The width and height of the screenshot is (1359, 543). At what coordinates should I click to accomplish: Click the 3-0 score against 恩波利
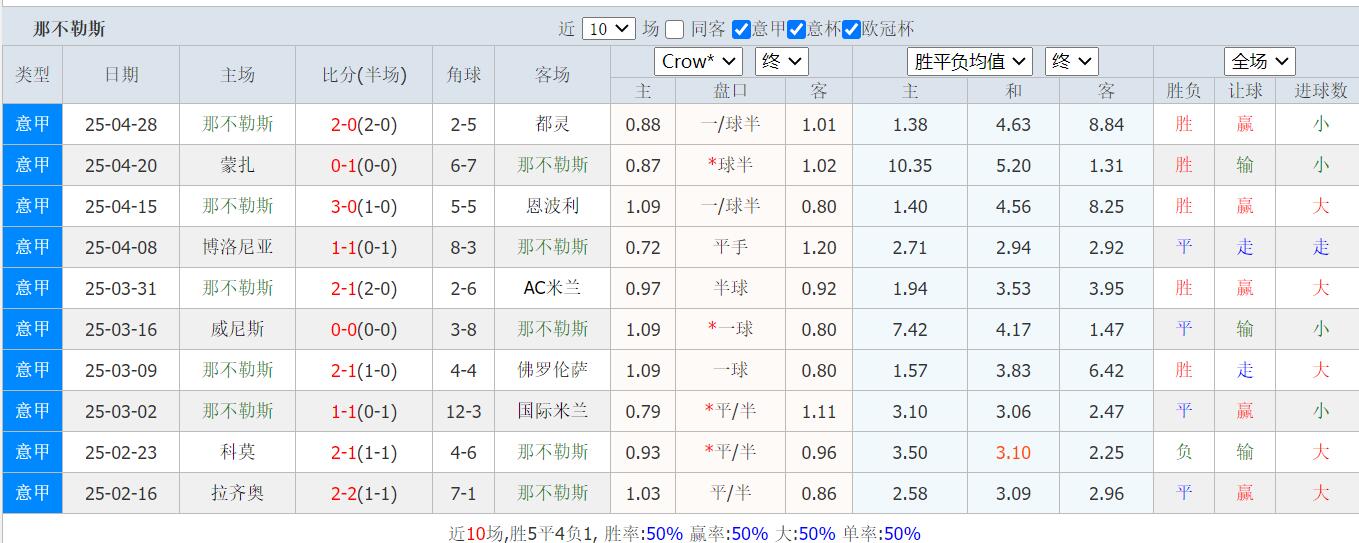(x=344, y=207)
